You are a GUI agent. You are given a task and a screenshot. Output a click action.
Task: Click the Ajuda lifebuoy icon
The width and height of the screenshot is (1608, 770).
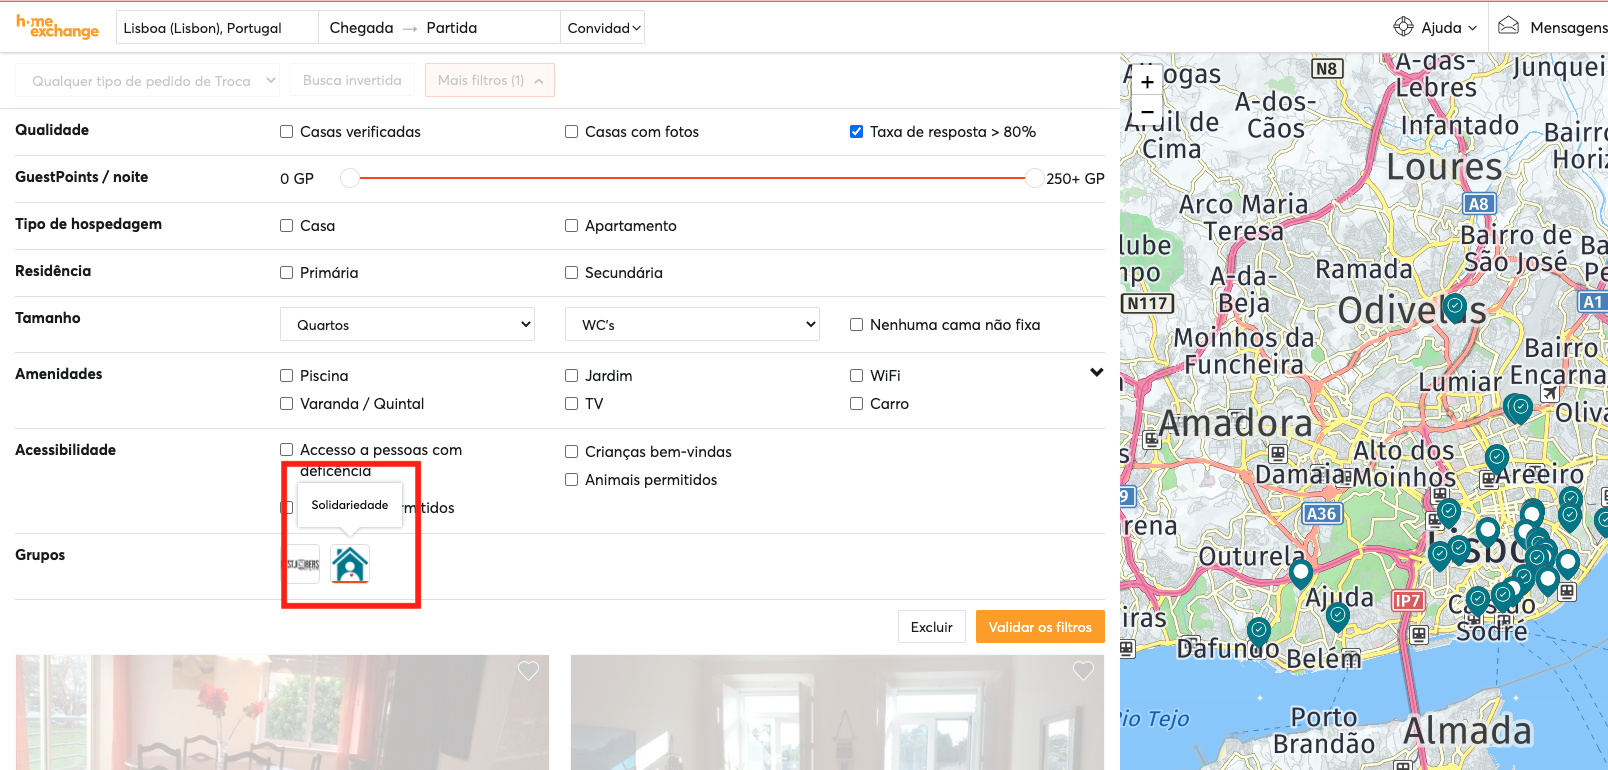coord(1403,27)
